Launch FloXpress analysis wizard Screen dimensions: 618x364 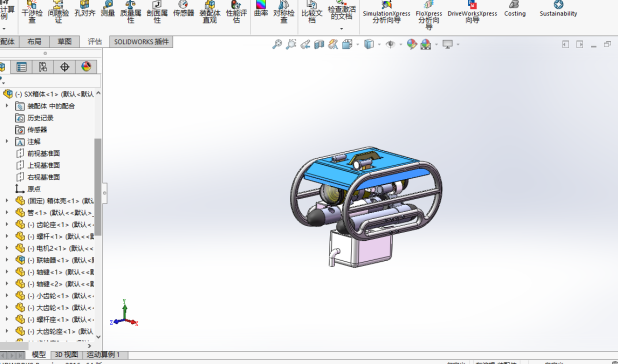tap(429, 14)
